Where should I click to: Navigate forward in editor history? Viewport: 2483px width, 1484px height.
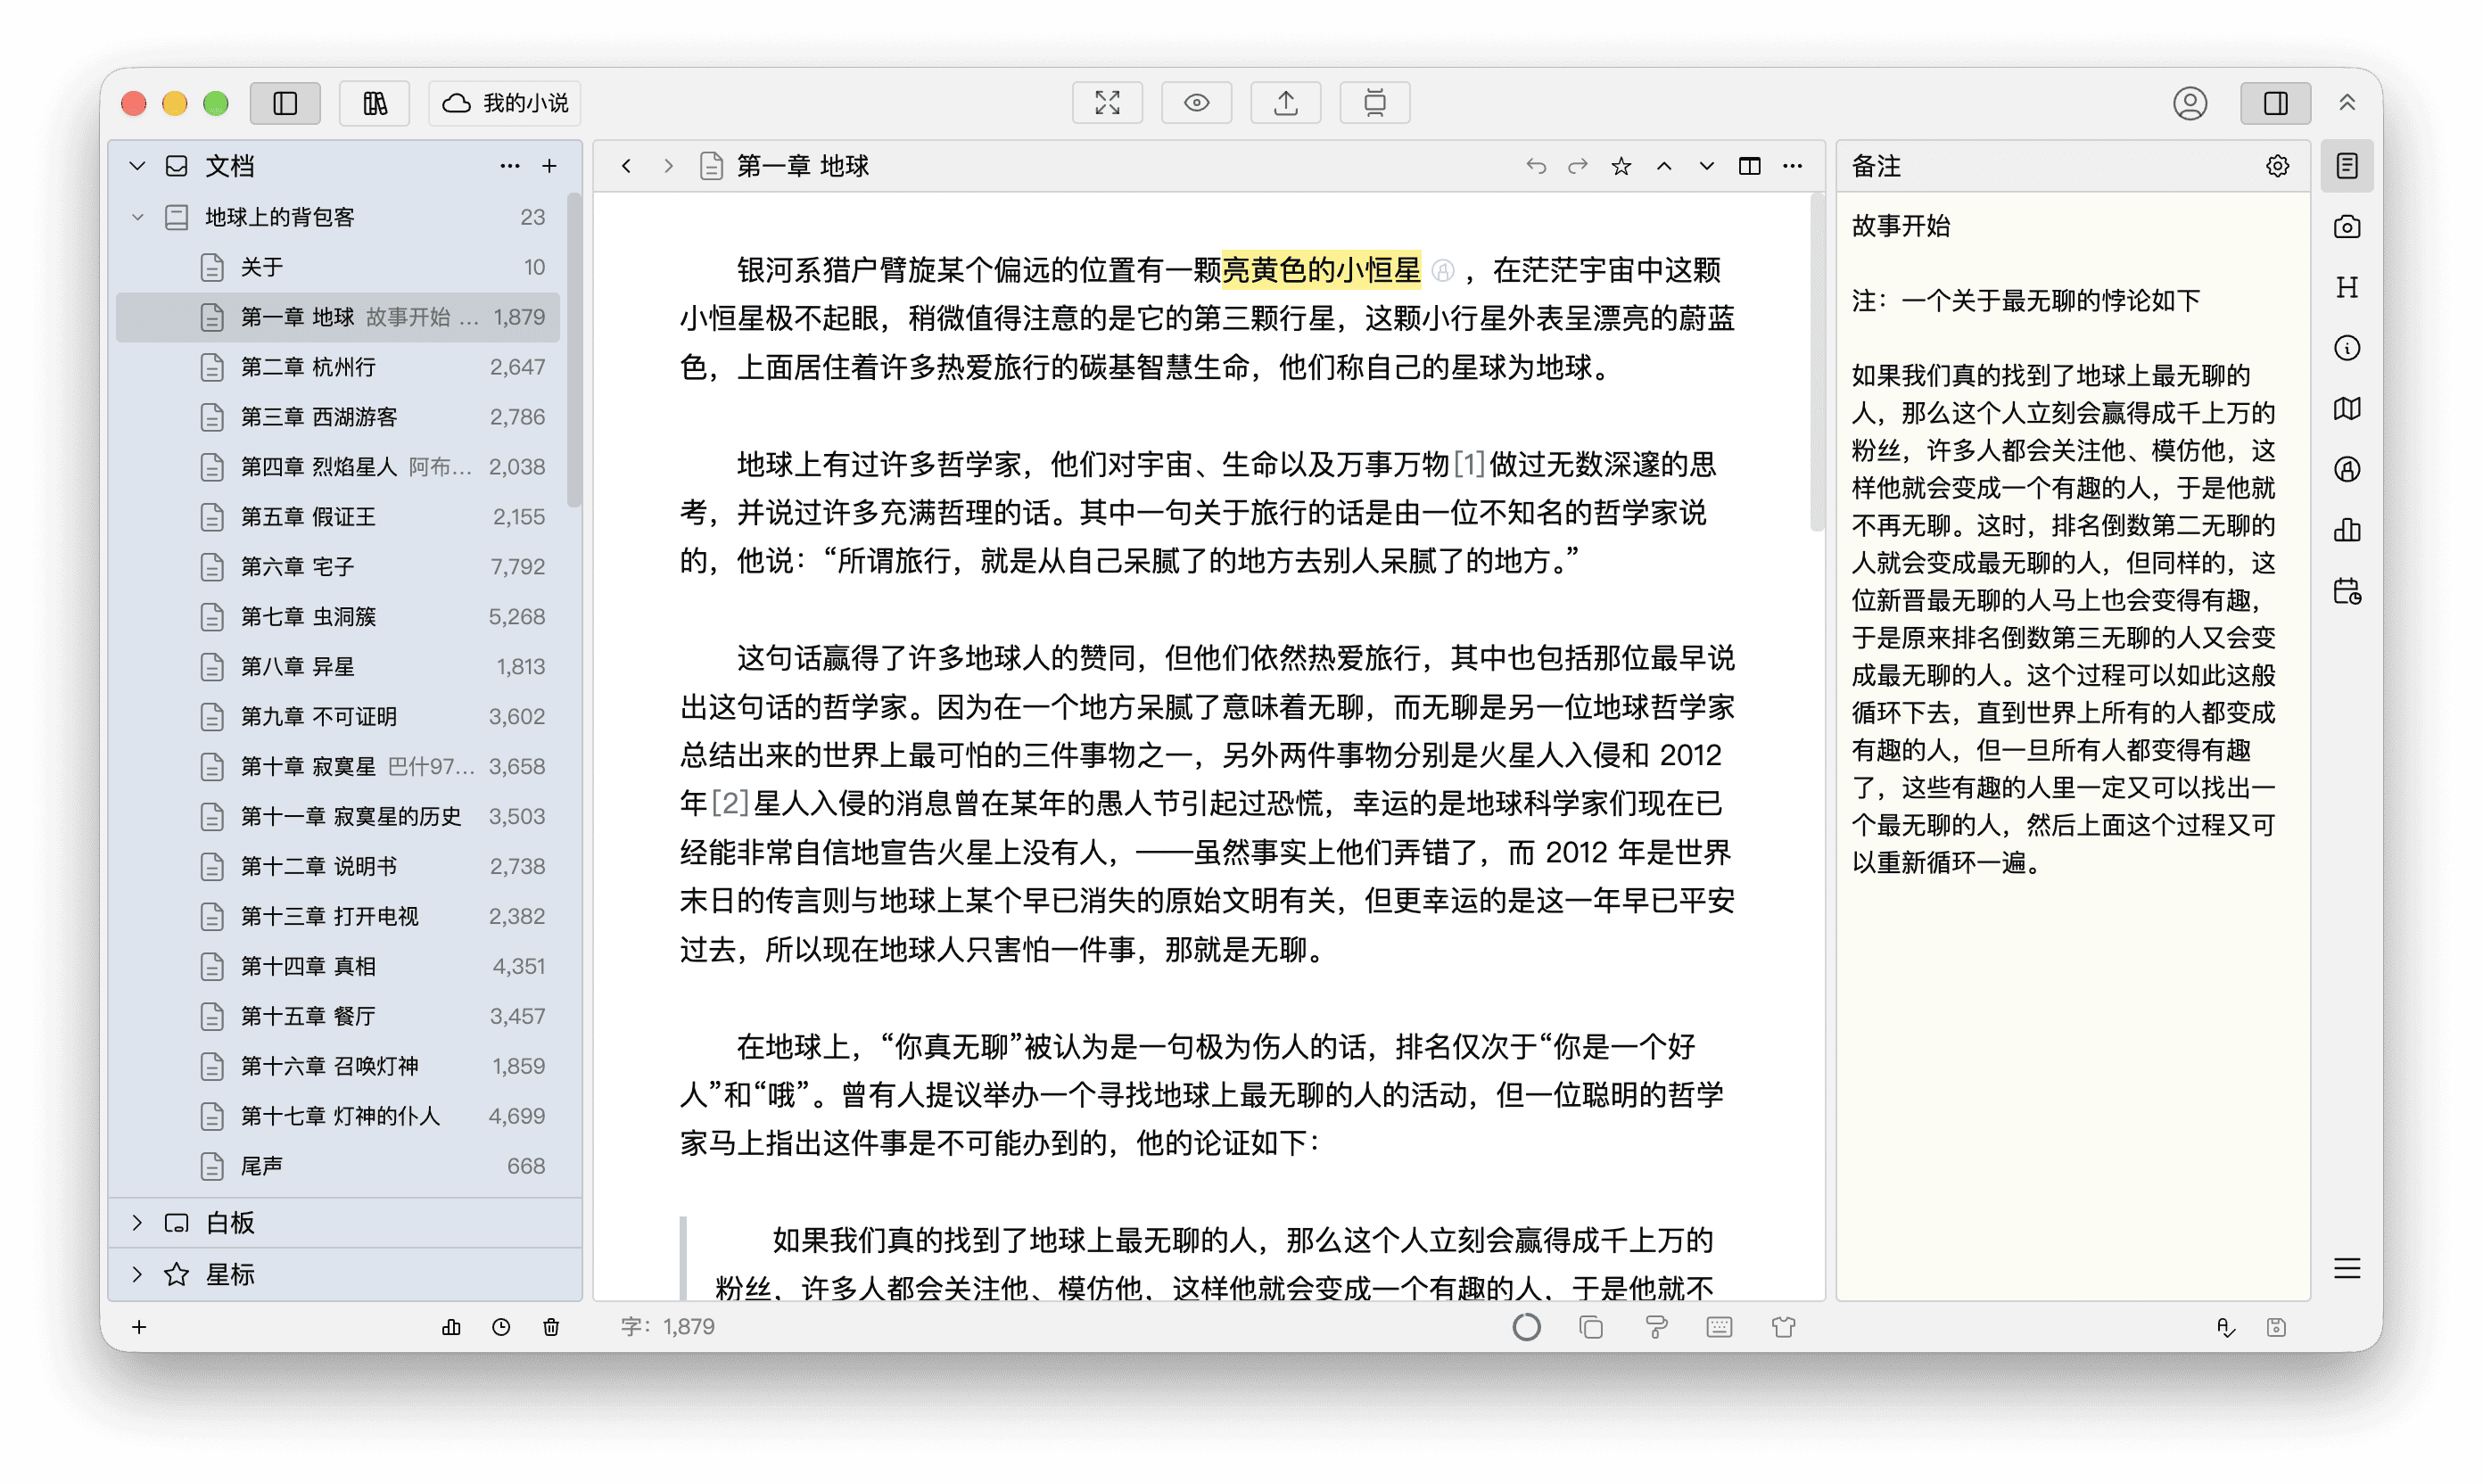point(668,166)
